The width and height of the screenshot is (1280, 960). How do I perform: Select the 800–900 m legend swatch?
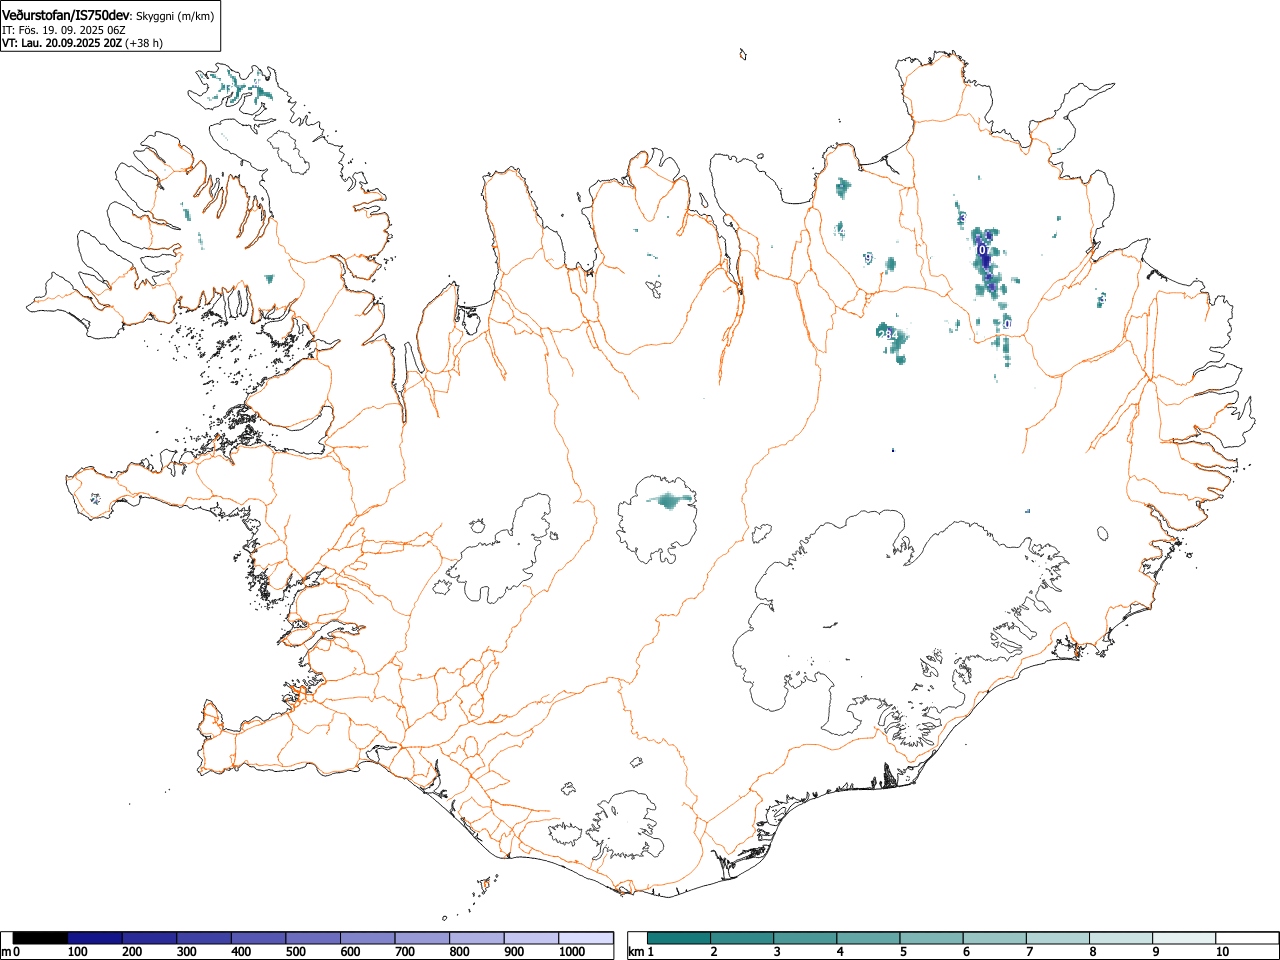477,938
